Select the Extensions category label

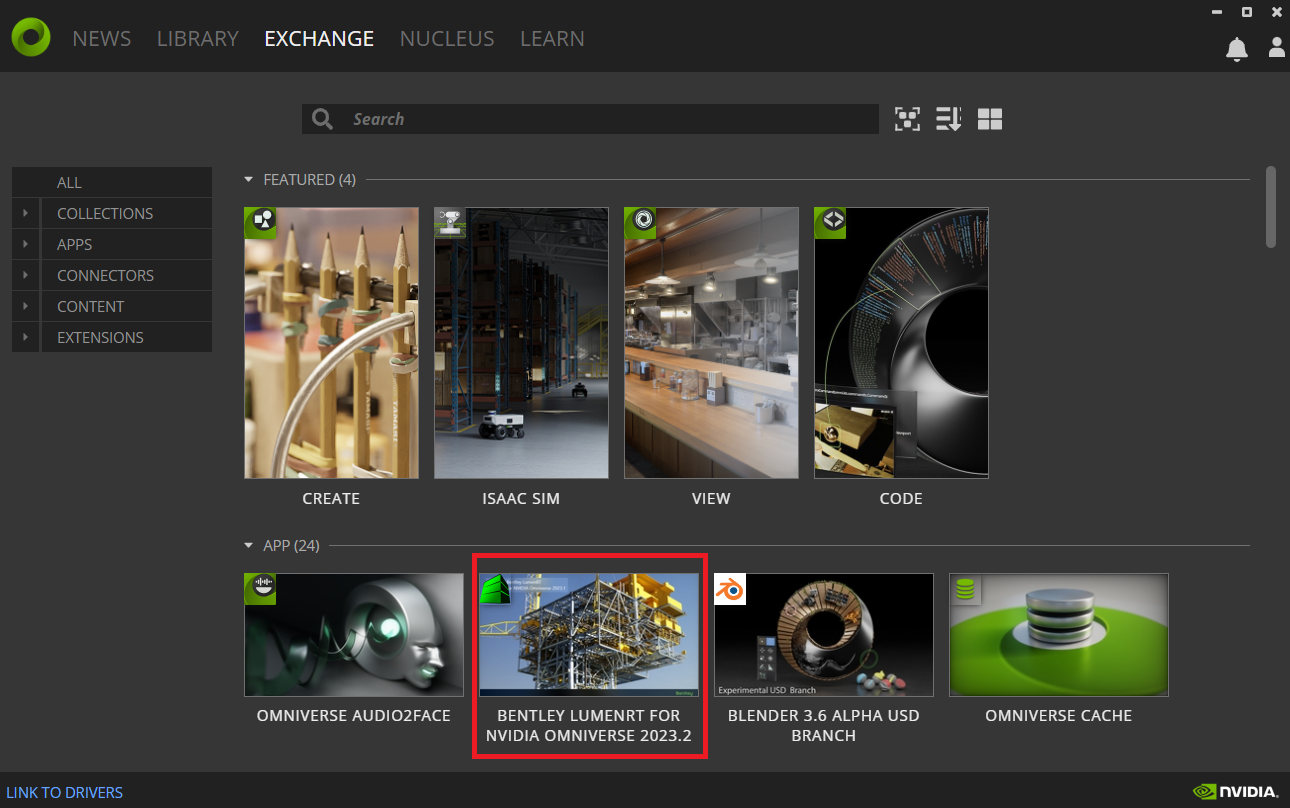pos(100,337)
